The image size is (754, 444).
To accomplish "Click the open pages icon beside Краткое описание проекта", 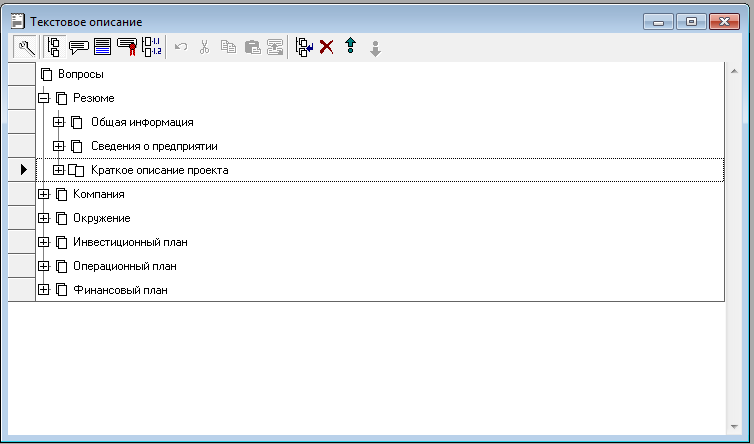I will (76, 170).
